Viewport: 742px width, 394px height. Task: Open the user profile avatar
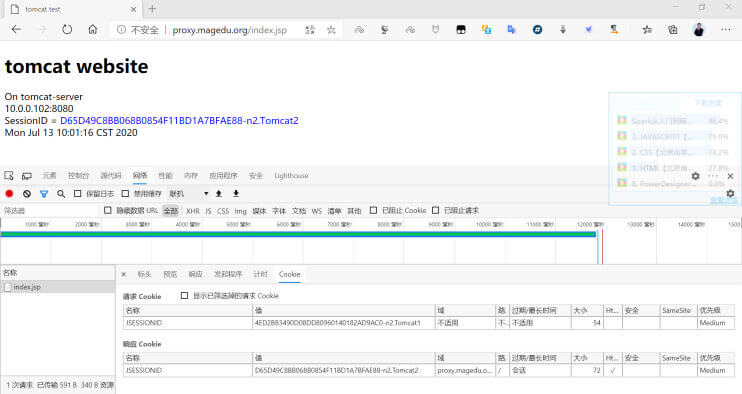pyautogui.click(x=698, y=30)
